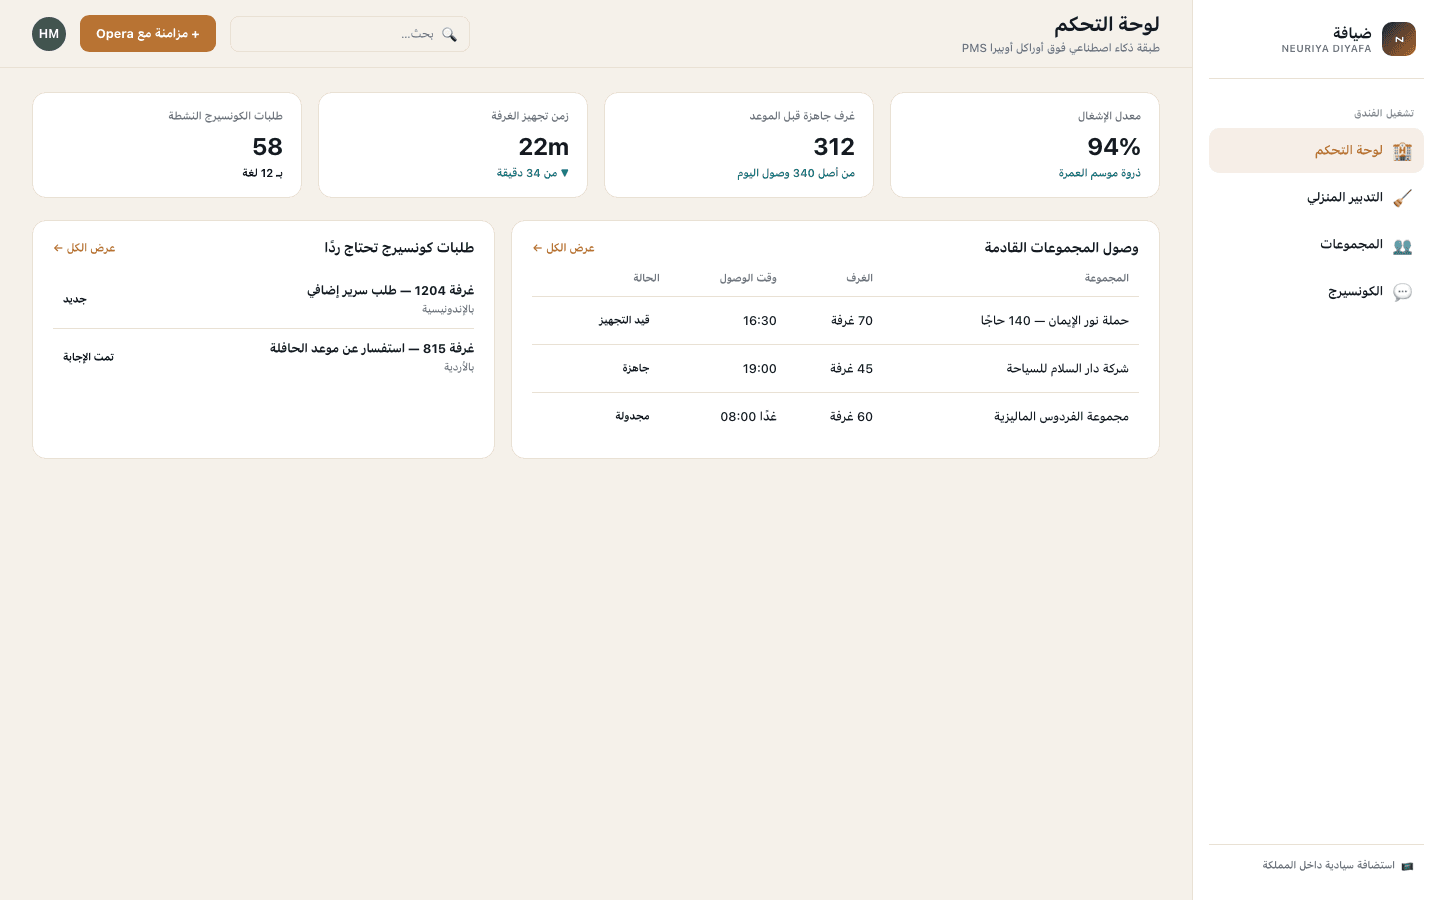Screen dimensions: 1440x900
Task: Click the جاهزة status badge
Action: [x=636, y=369]
